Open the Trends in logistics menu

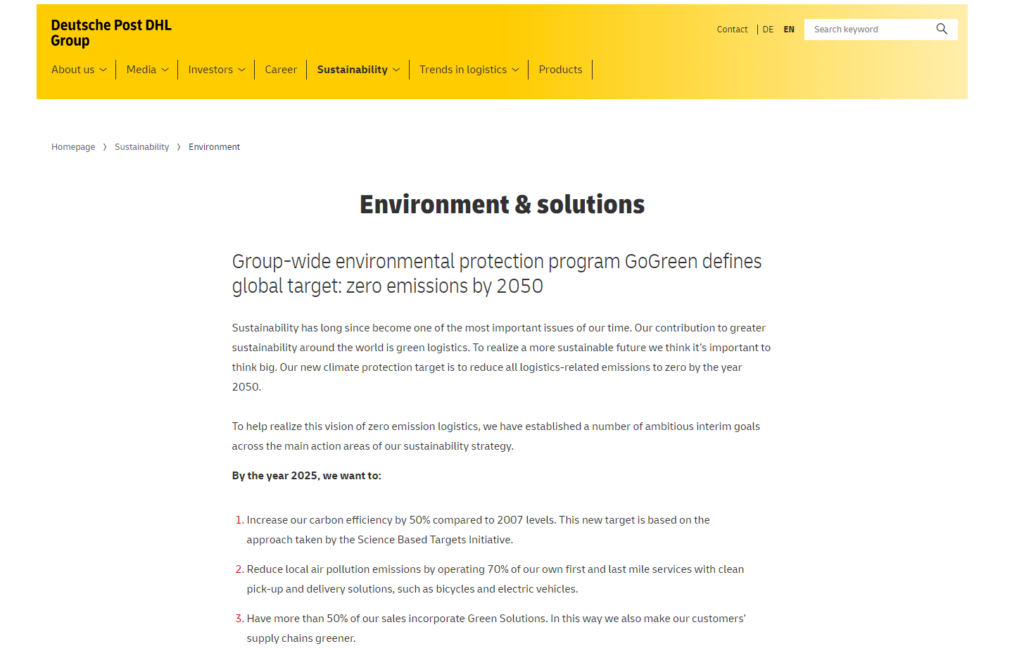pos(463,69)
